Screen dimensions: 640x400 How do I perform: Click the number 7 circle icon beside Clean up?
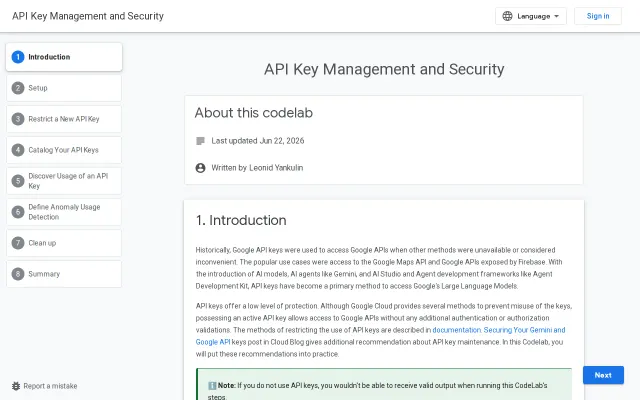[18, 243]
